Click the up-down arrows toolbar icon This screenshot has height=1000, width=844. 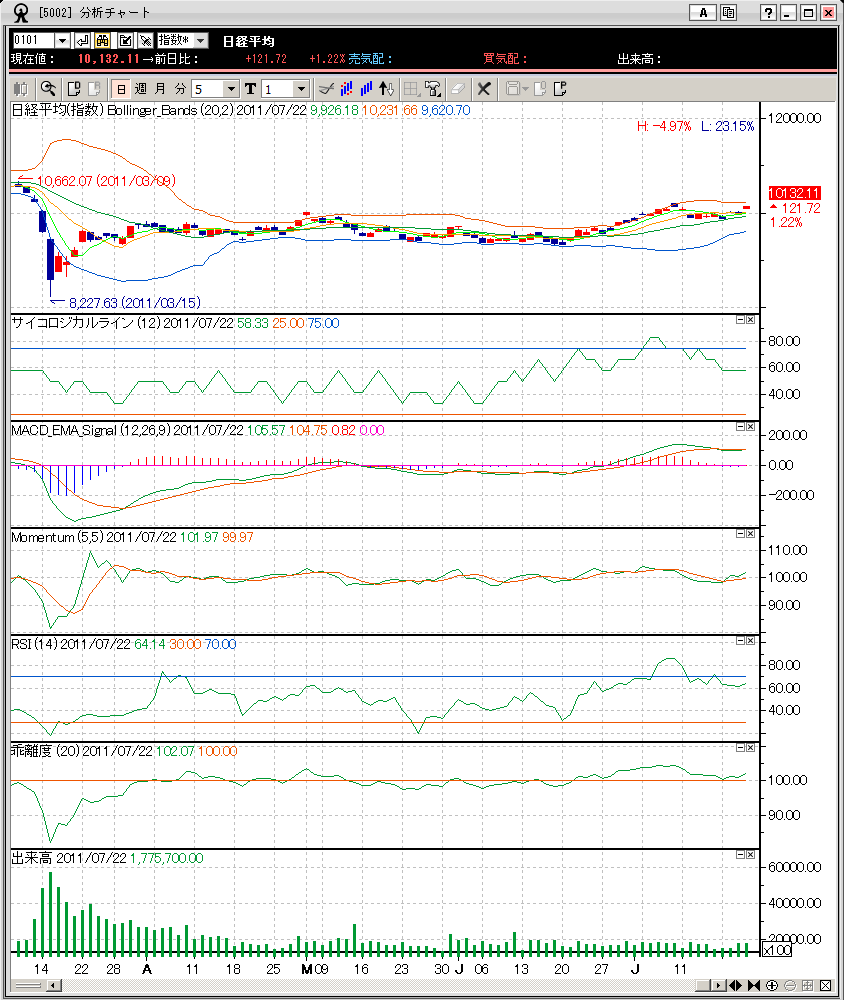coord(388,88)
